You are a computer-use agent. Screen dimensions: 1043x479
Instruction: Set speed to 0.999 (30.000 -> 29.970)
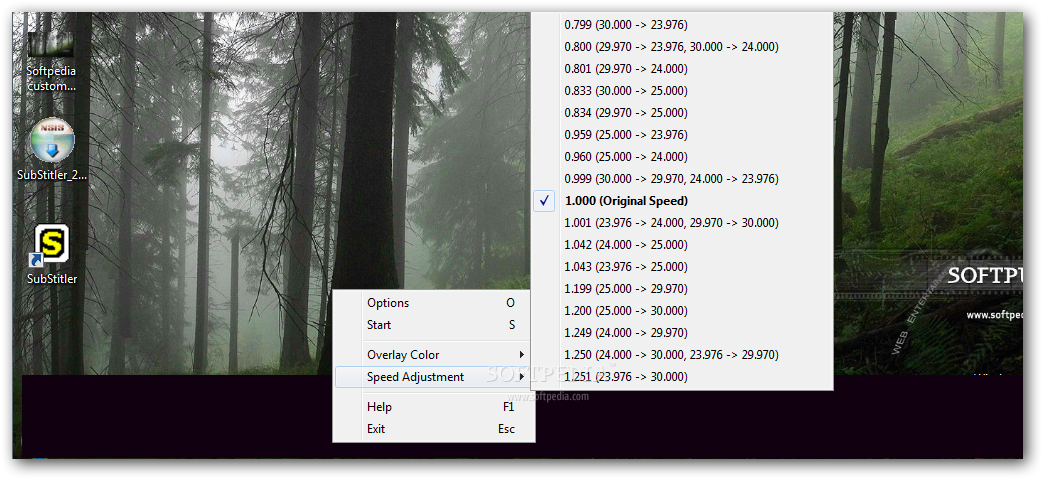coord(682,178)
